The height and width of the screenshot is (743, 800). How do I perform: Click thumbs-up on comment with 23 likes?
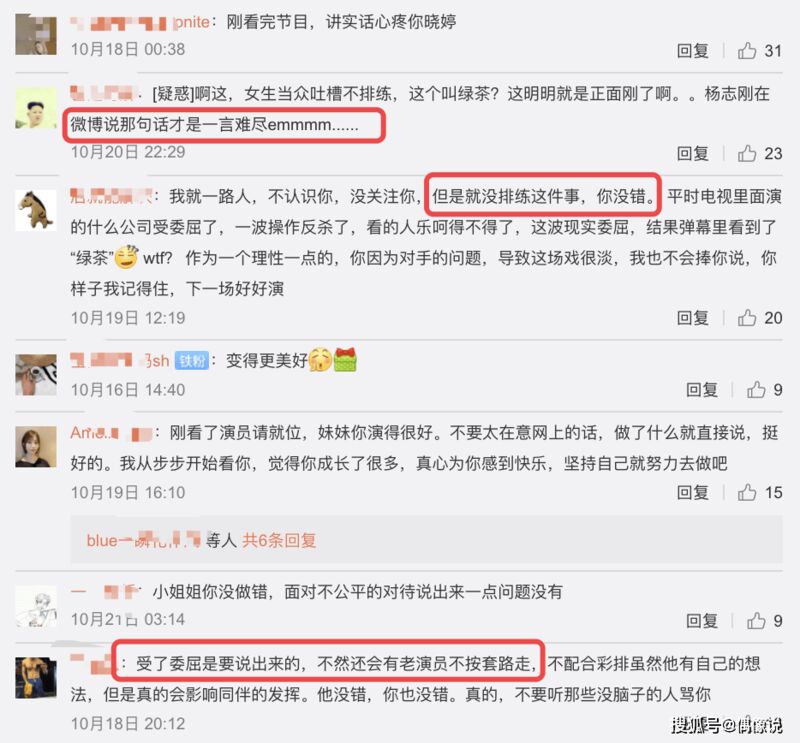(x=747, y=153)
